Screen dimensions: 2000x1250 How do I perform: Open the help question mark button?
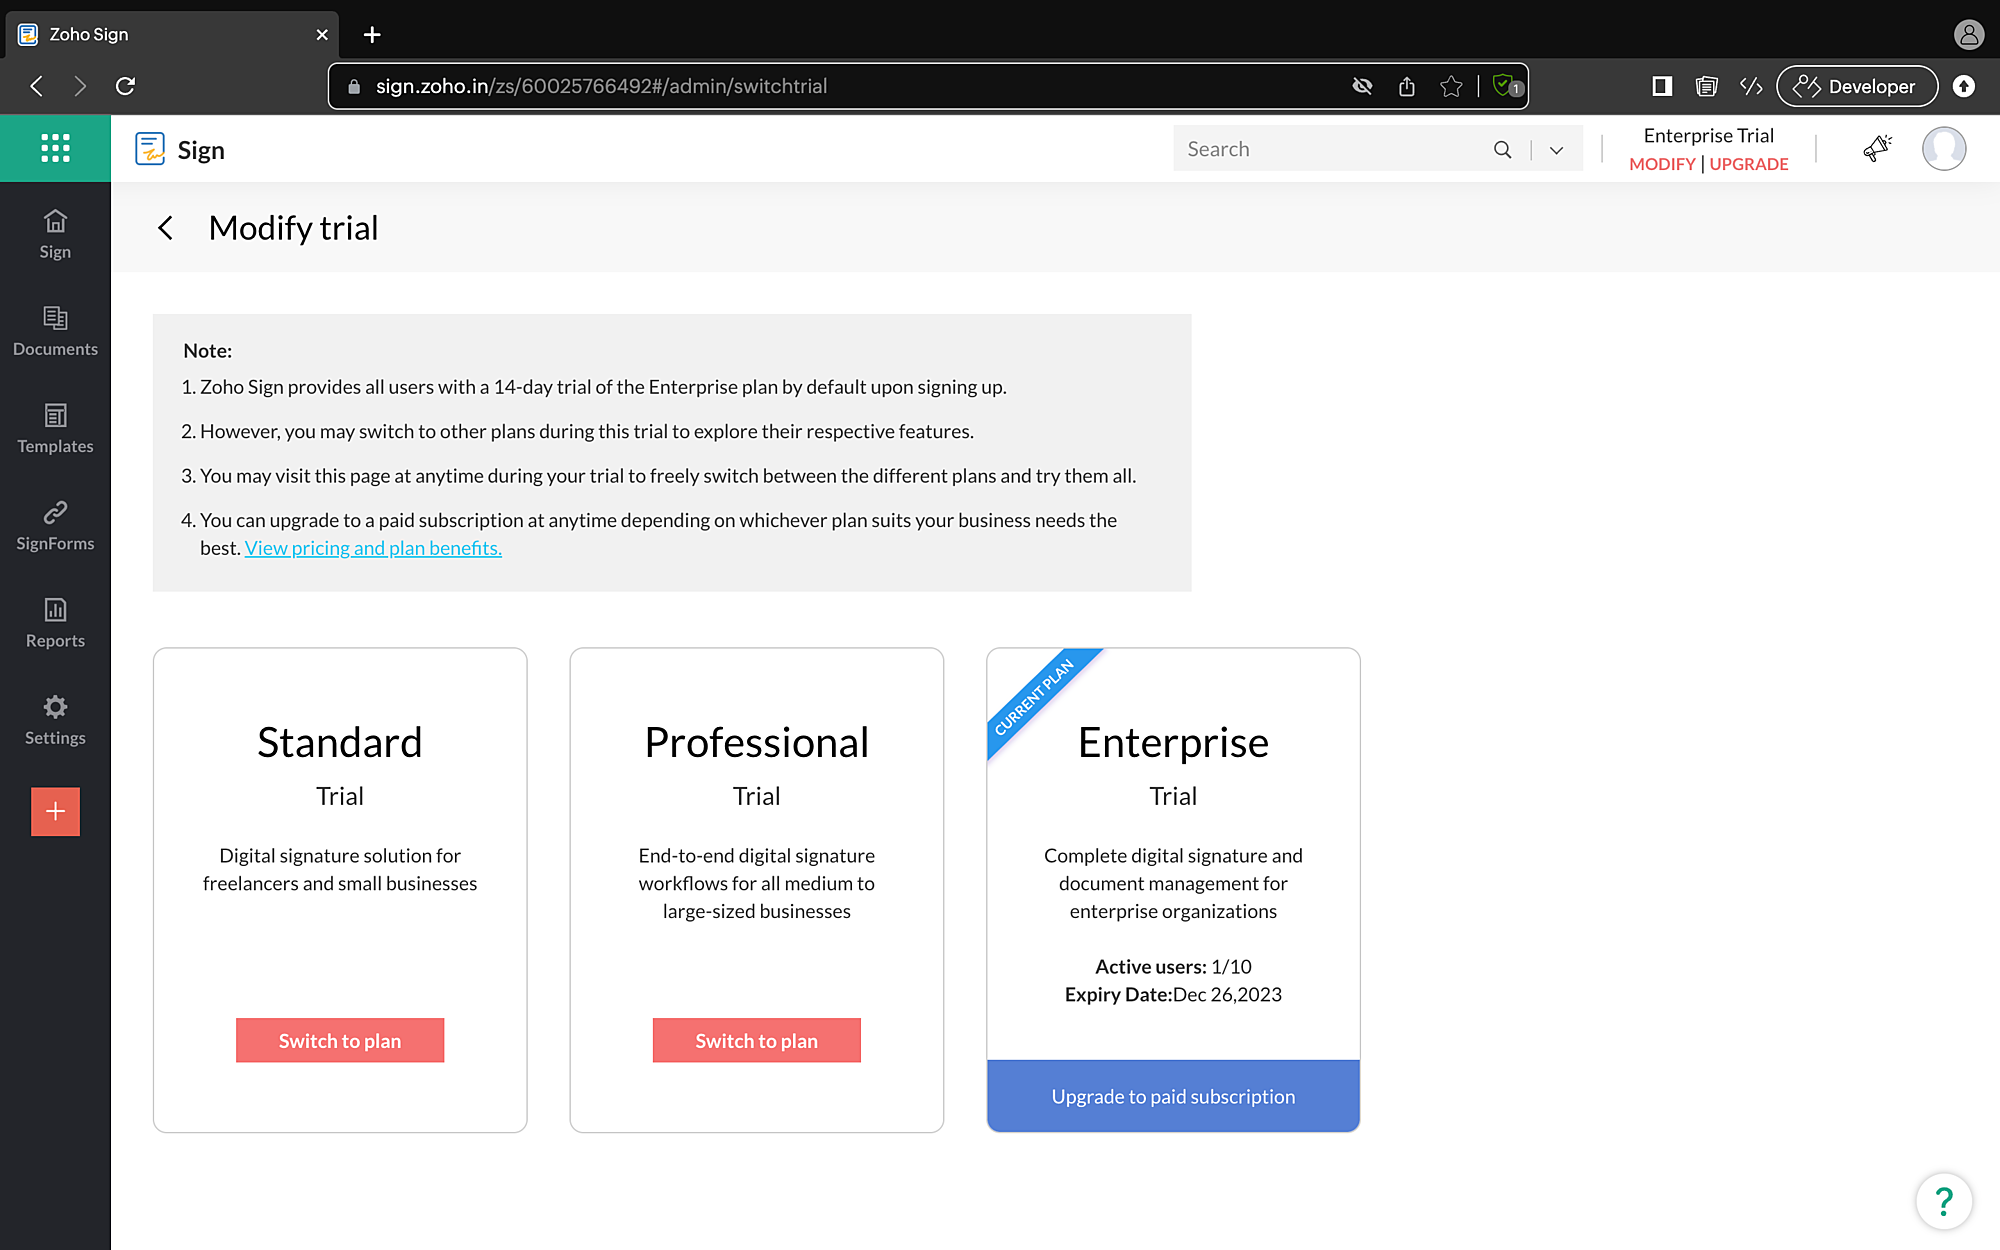pos(1943,1200)
